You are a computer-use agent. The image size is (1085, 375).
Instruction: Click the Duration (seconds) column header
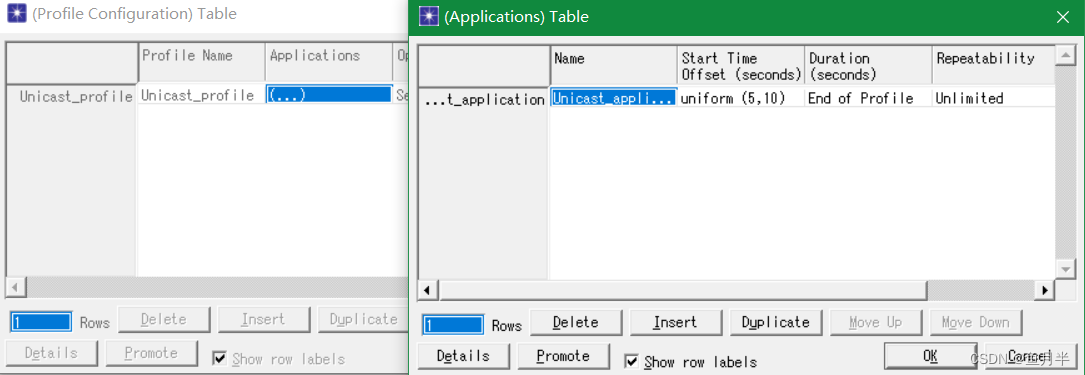pos(868,65)
